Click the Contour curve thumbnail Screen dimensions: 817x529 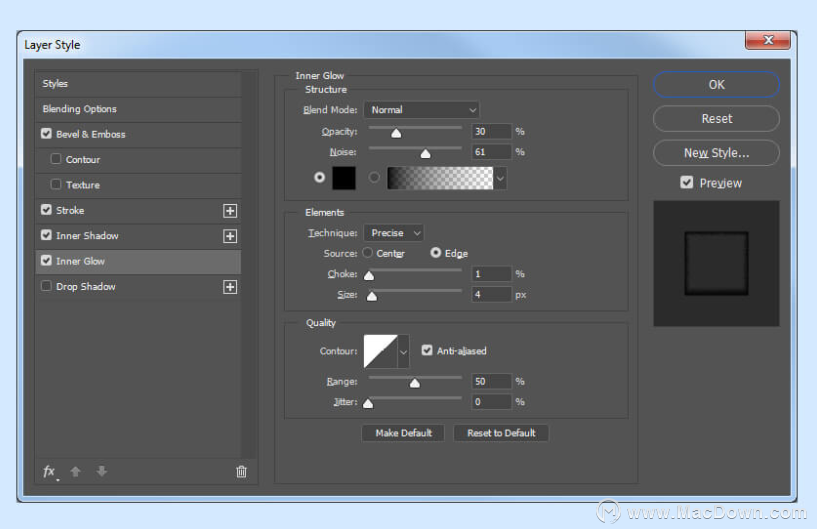pyautogui.click(x=380, y=352)
